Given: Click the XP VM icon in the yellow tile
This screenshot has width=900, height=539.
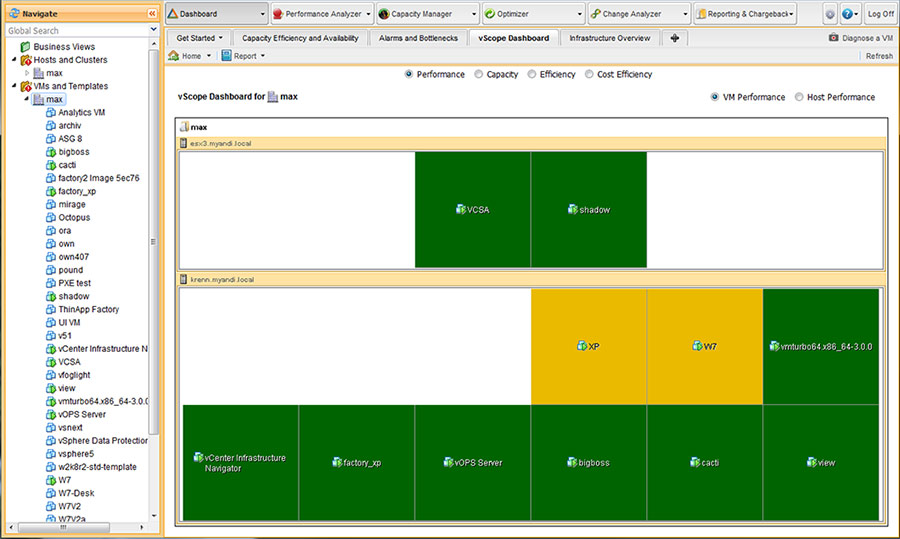Looking at the screenshot, I should (x=581, y=346).
